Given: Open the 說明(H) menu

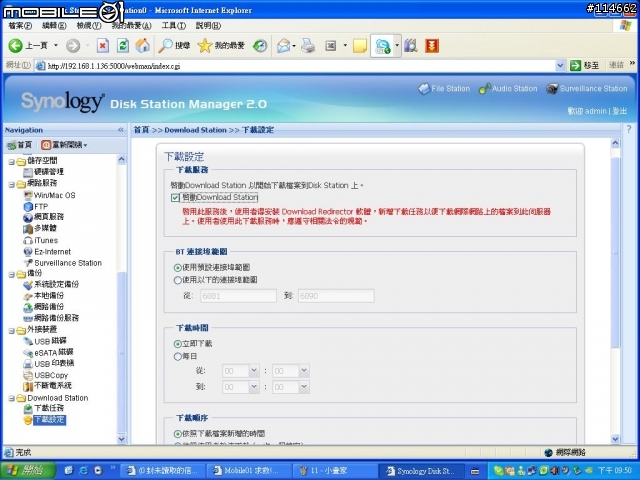Looking at the screenshot, I should pyautogui.click(x=208, y=26).
